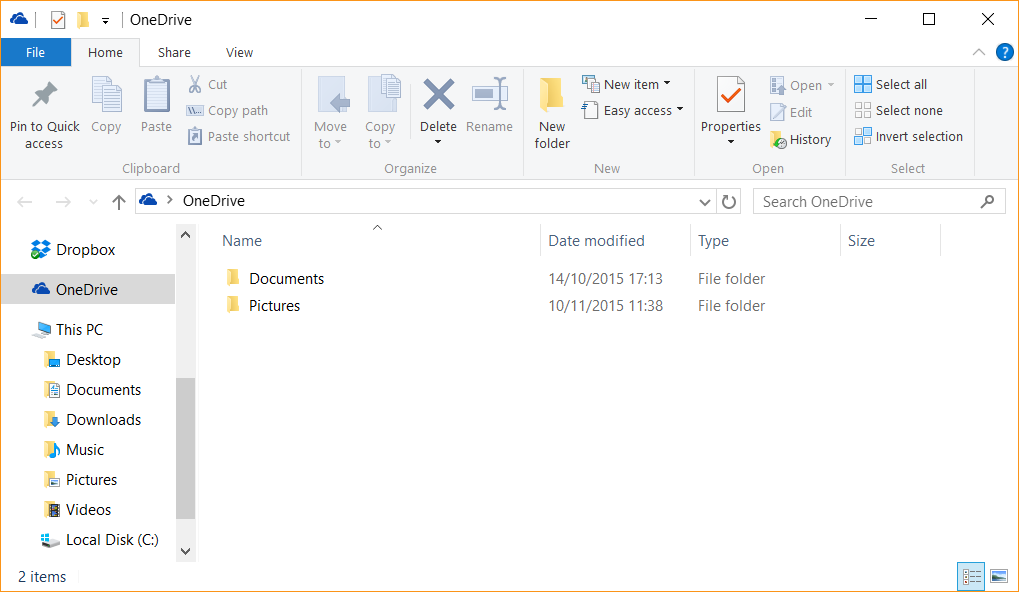Click the Rename icon
The width and height of the screenshot is (1019, 592).
pos(489,94)
